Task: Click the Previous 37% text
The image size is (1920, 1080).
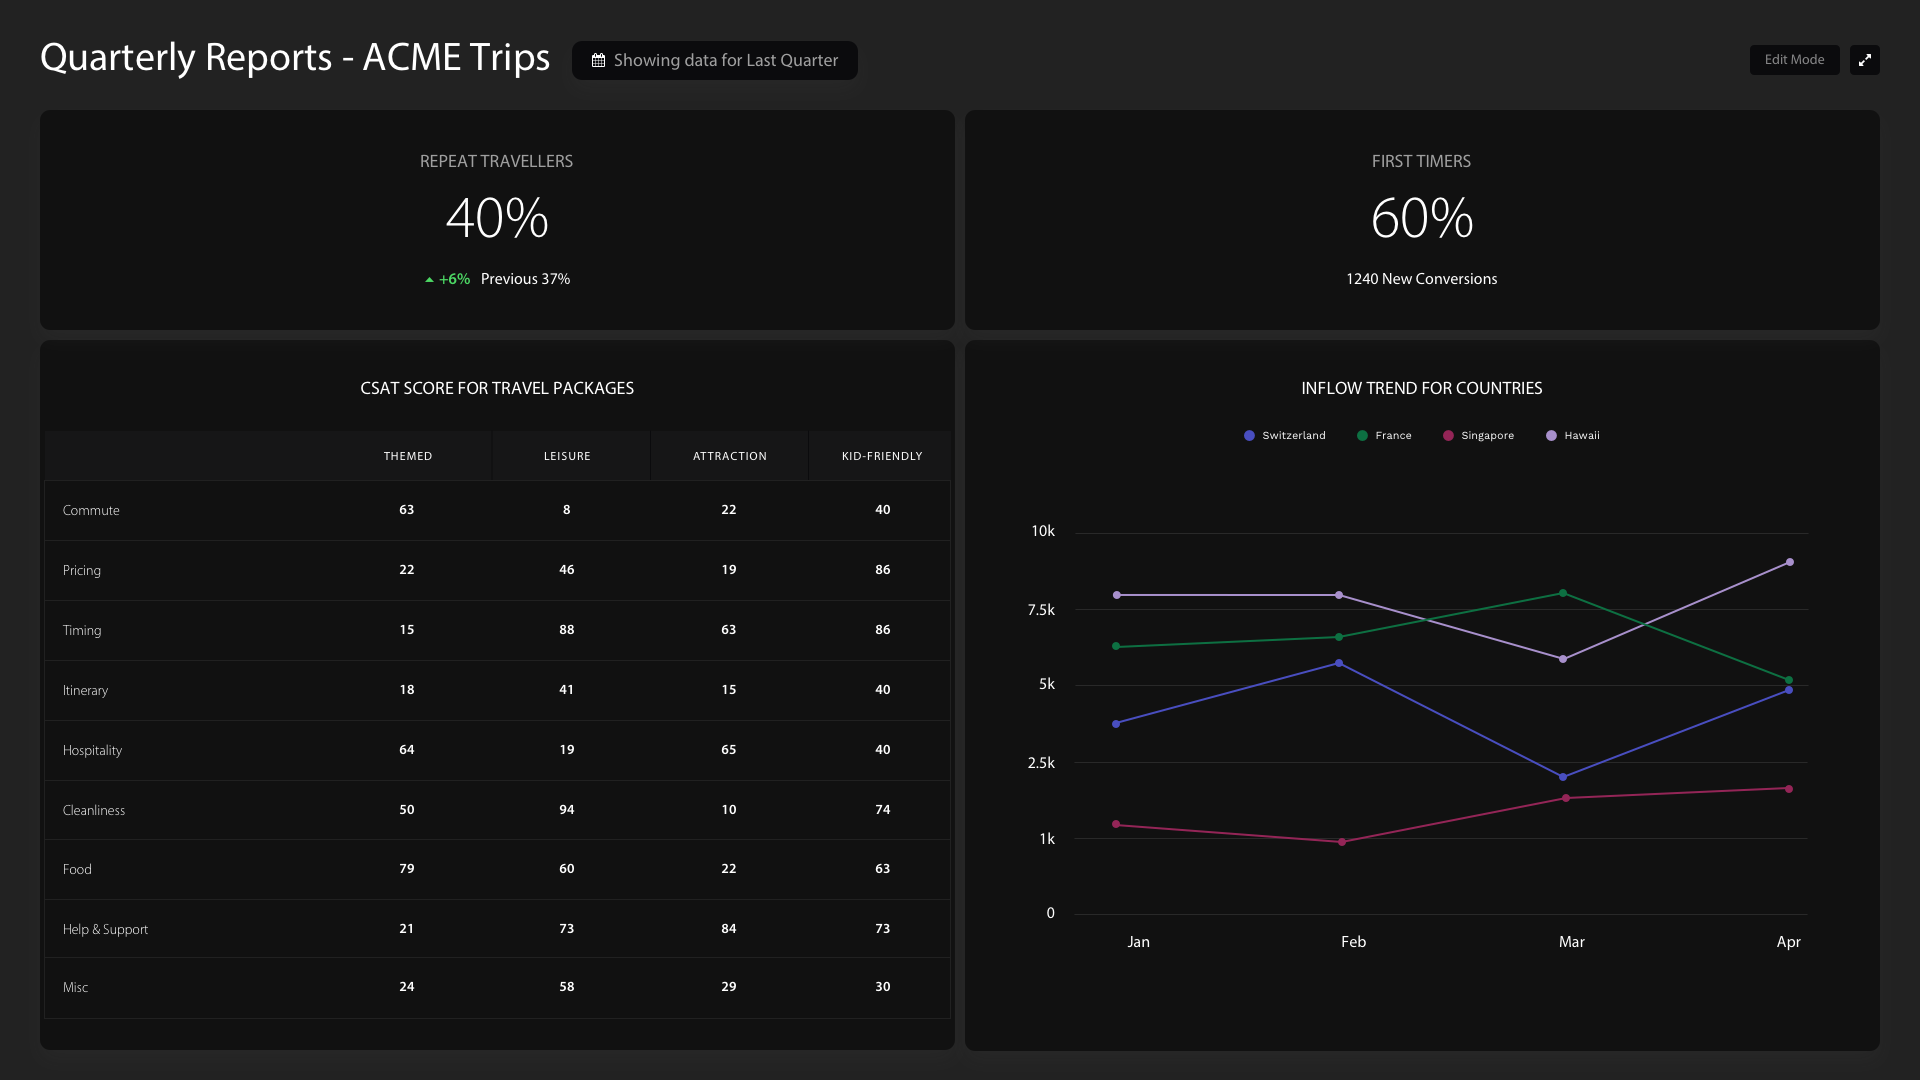Action: (526, 279)
